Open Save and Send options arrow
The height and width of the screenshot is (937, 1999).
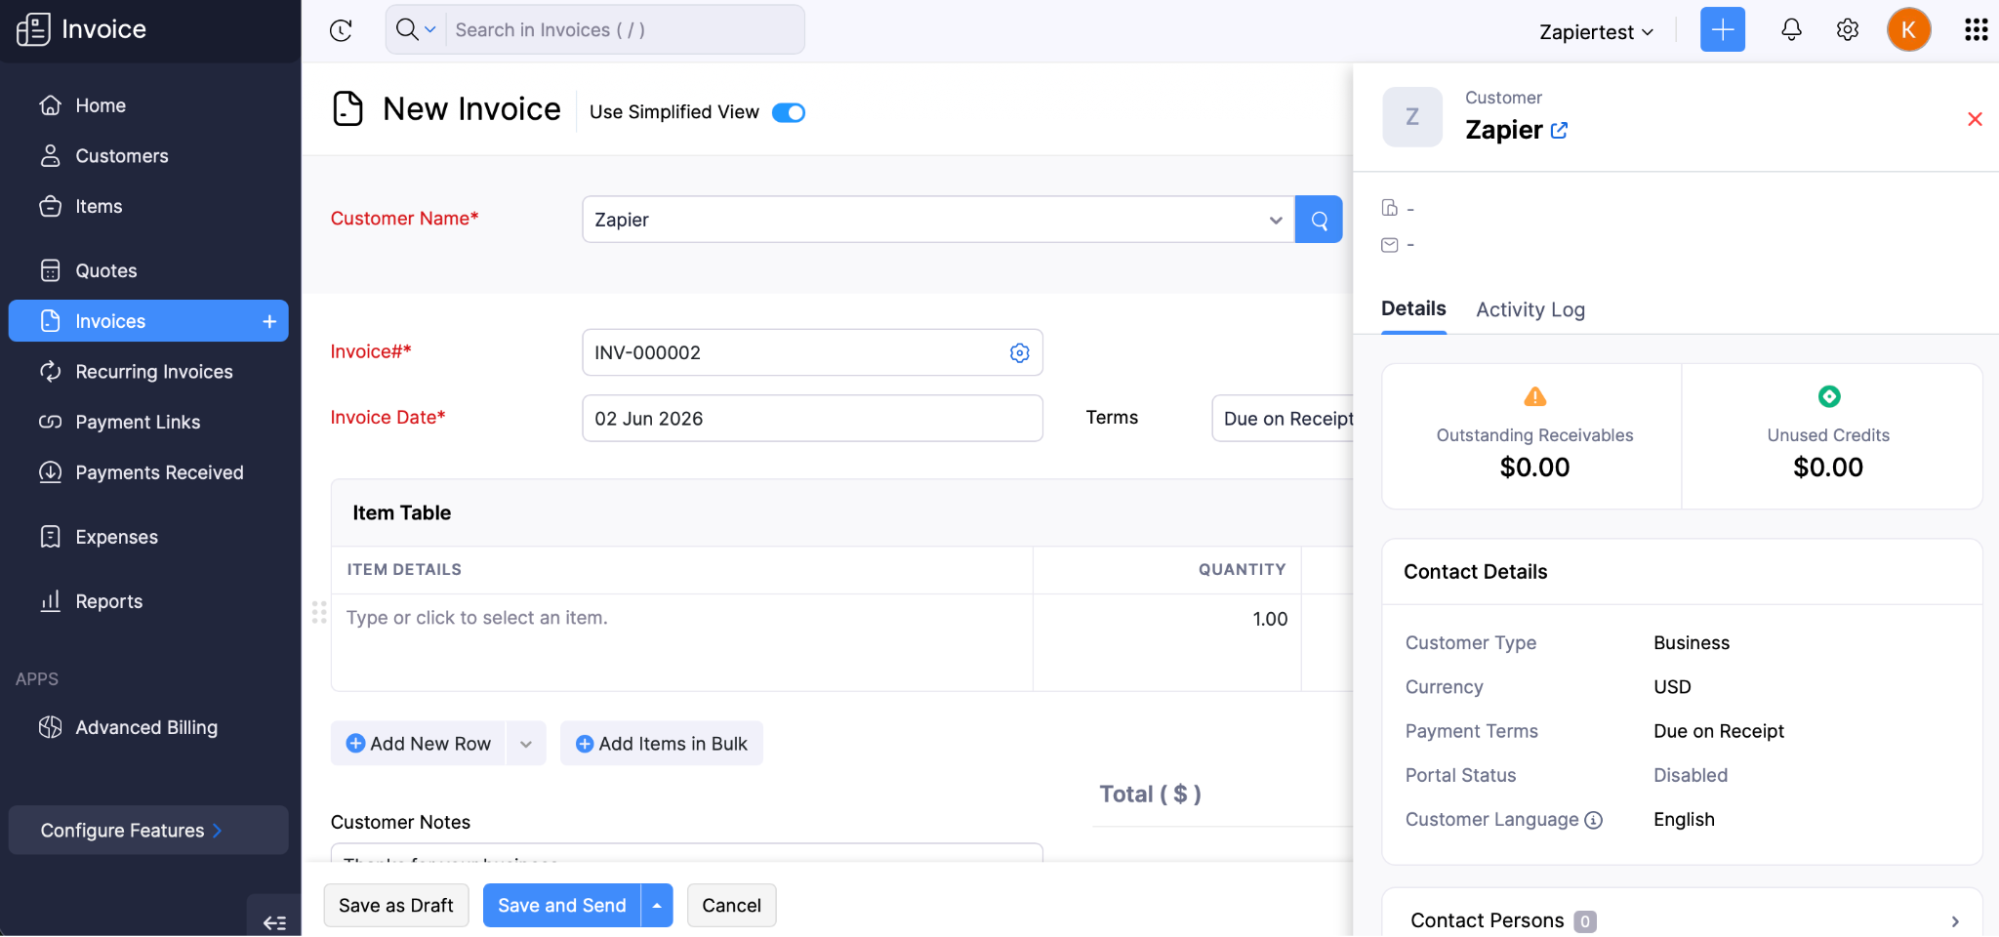click(x=657, y=905)
